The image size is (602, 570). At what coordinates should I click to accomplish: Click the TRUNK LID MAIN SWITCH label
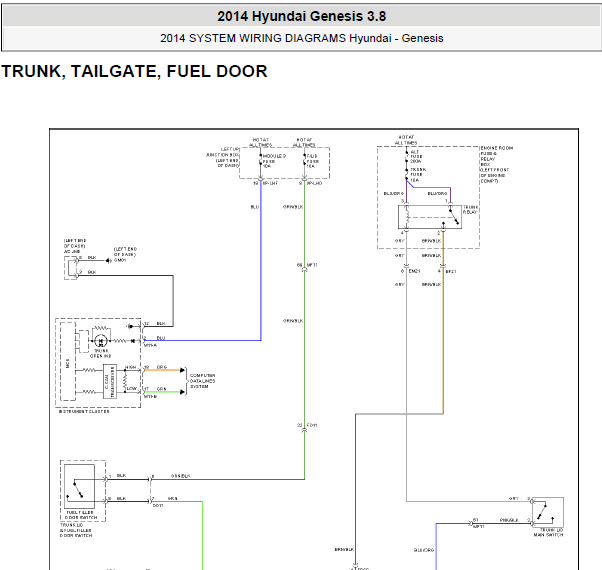(x=548, y=532)
